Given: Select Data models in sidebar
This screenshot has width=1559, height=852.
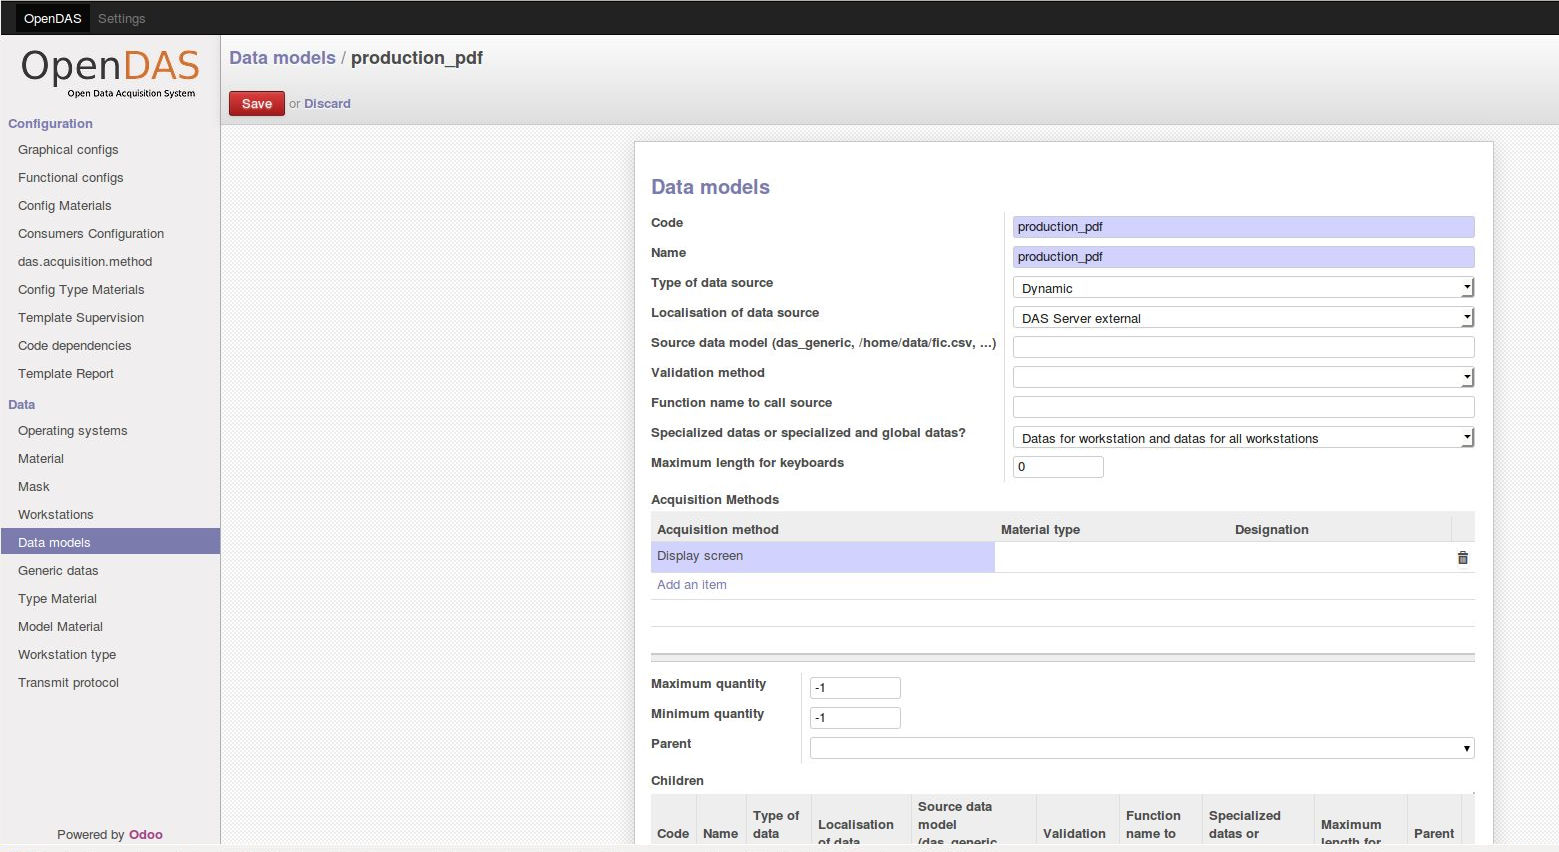Looking at the screenshot, I should (x=110, y=542).
